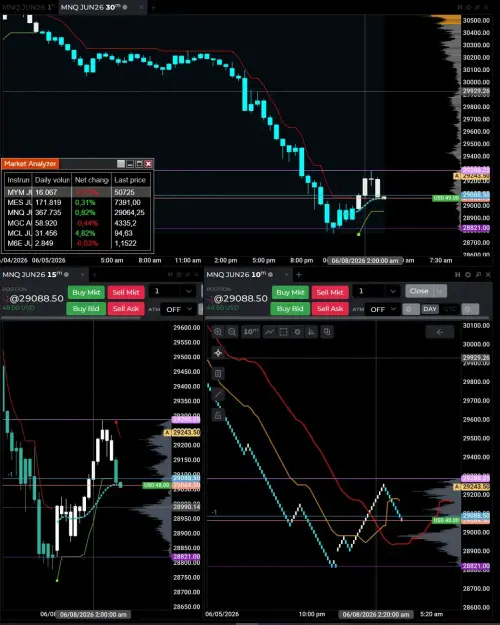Select DAY time-in-force in 10m chart
This screenshot has width=500, height=625.
click(x=430, y=309)
